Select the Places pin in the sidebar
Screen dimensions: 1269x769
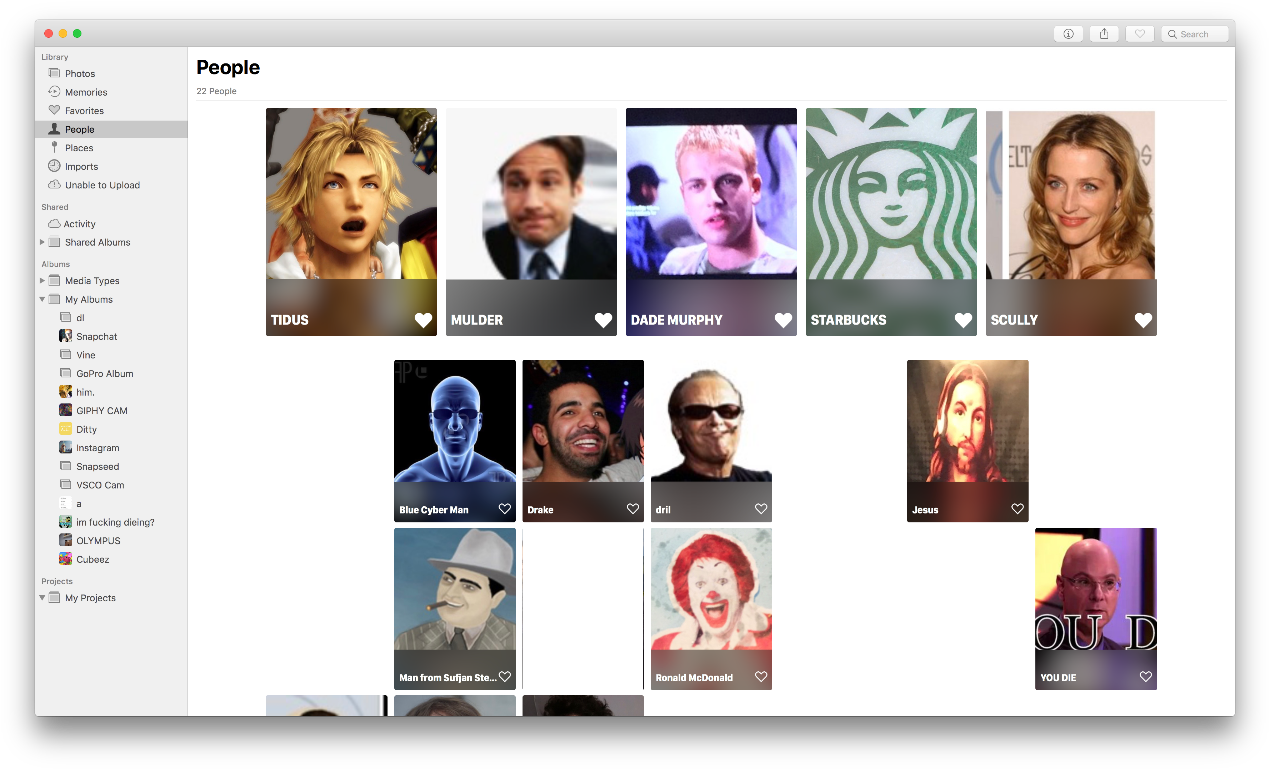click(x=55, y=148)
